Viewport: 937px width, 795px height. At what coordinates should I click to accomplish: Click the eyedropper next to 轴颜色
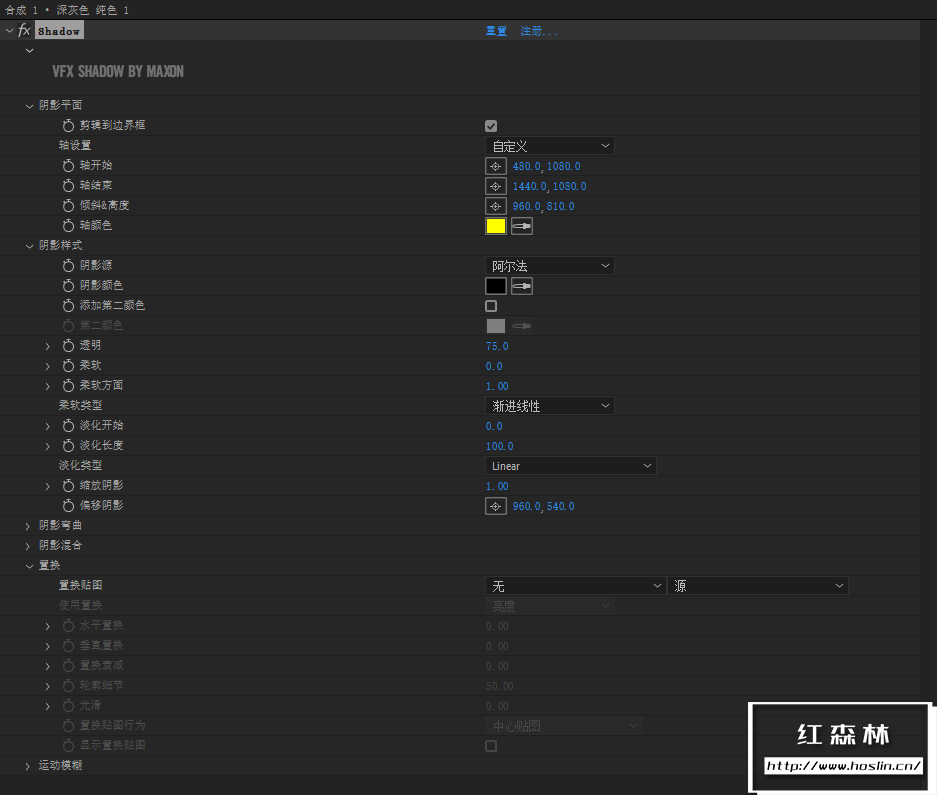(521, 226)
